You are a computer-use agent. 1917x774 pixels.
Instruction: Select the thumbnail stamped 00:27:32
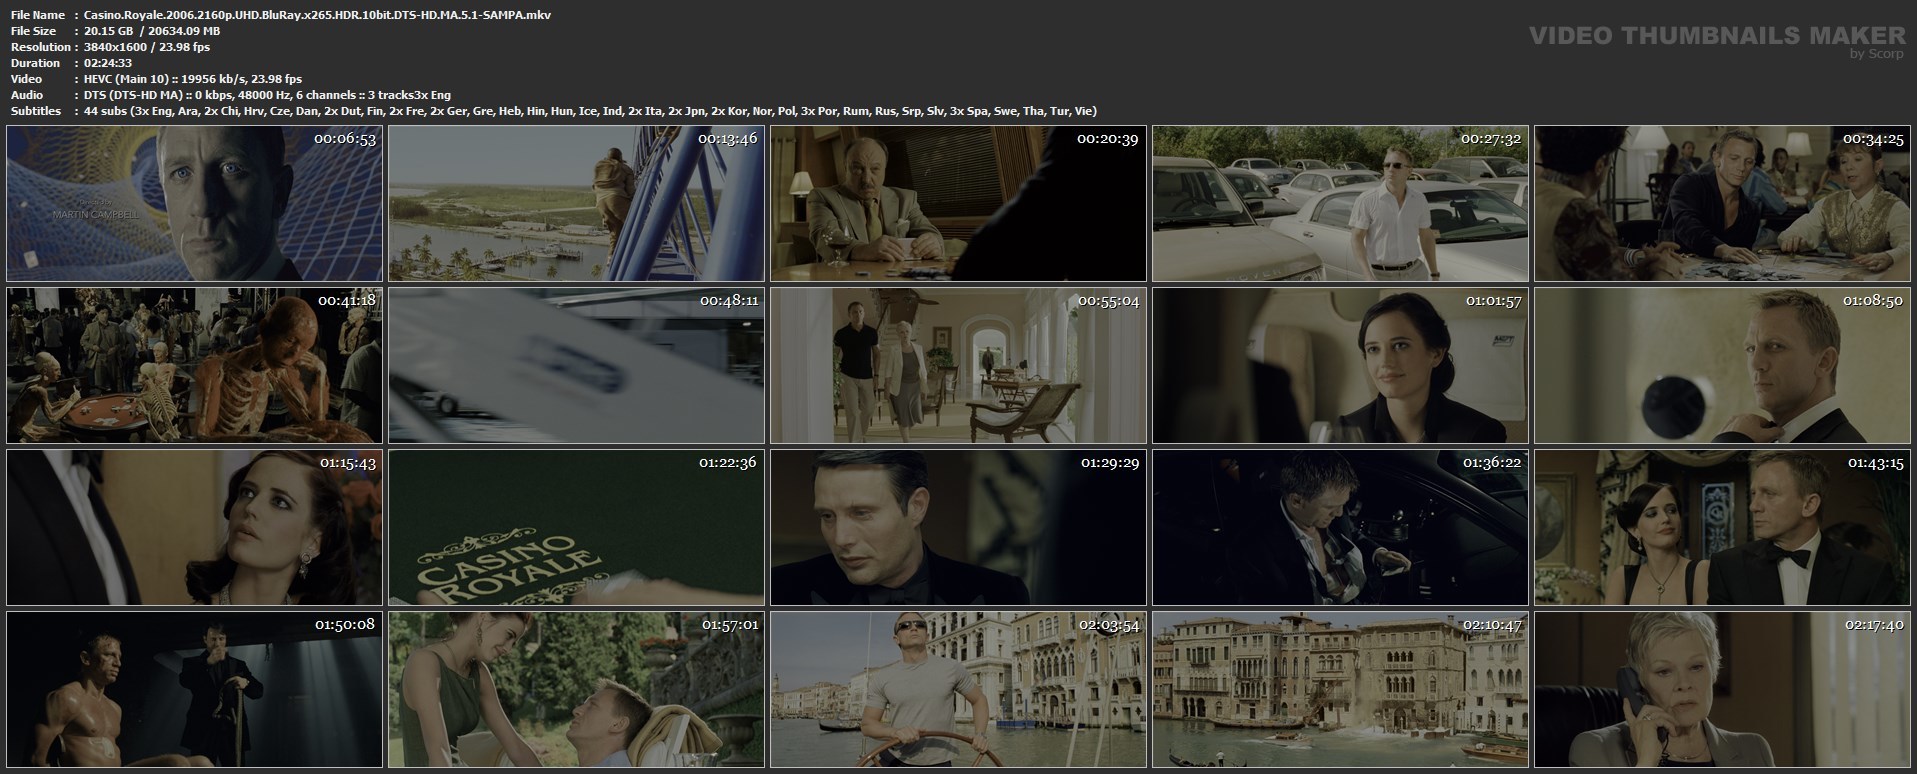coord(1340,203)
